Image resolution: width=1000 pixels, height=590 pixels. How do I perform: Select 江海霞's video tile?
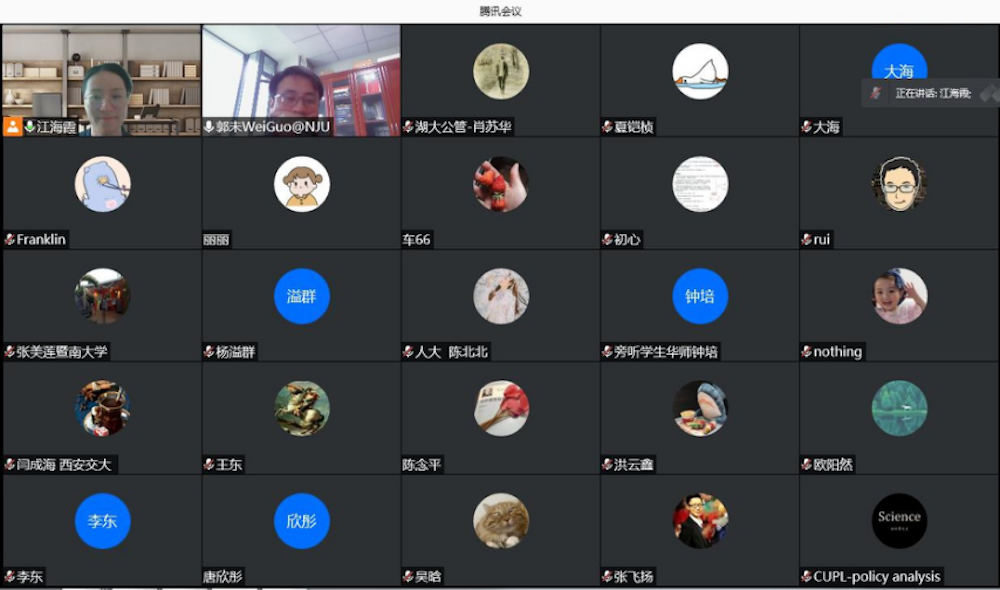pyautogui.click(x=101, y=80)
